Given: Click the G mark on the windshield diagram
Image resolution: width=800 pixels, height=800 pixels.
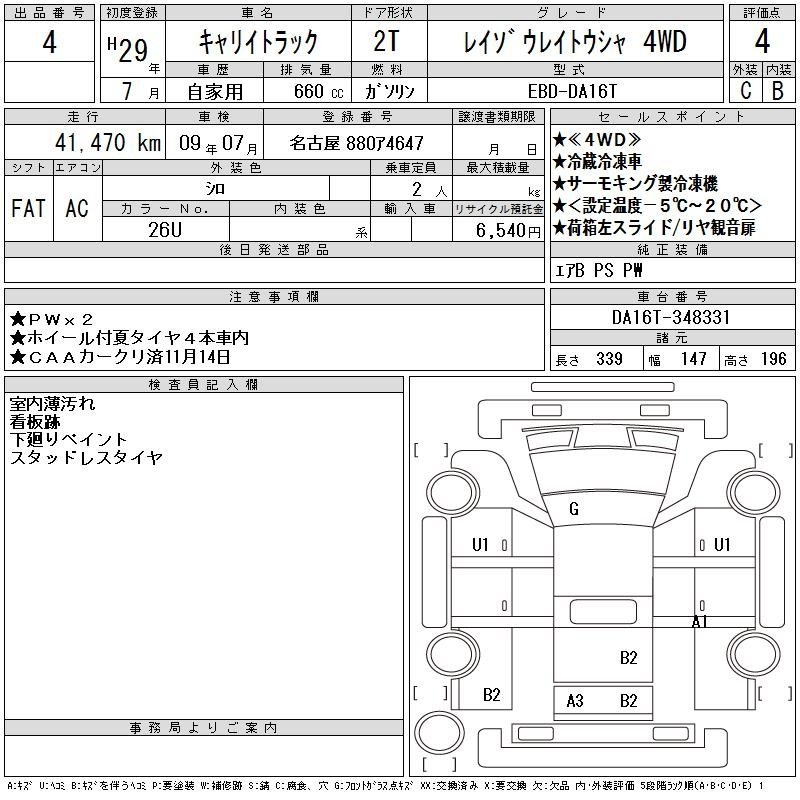Looking at the screenshot, I should point(573,509).
